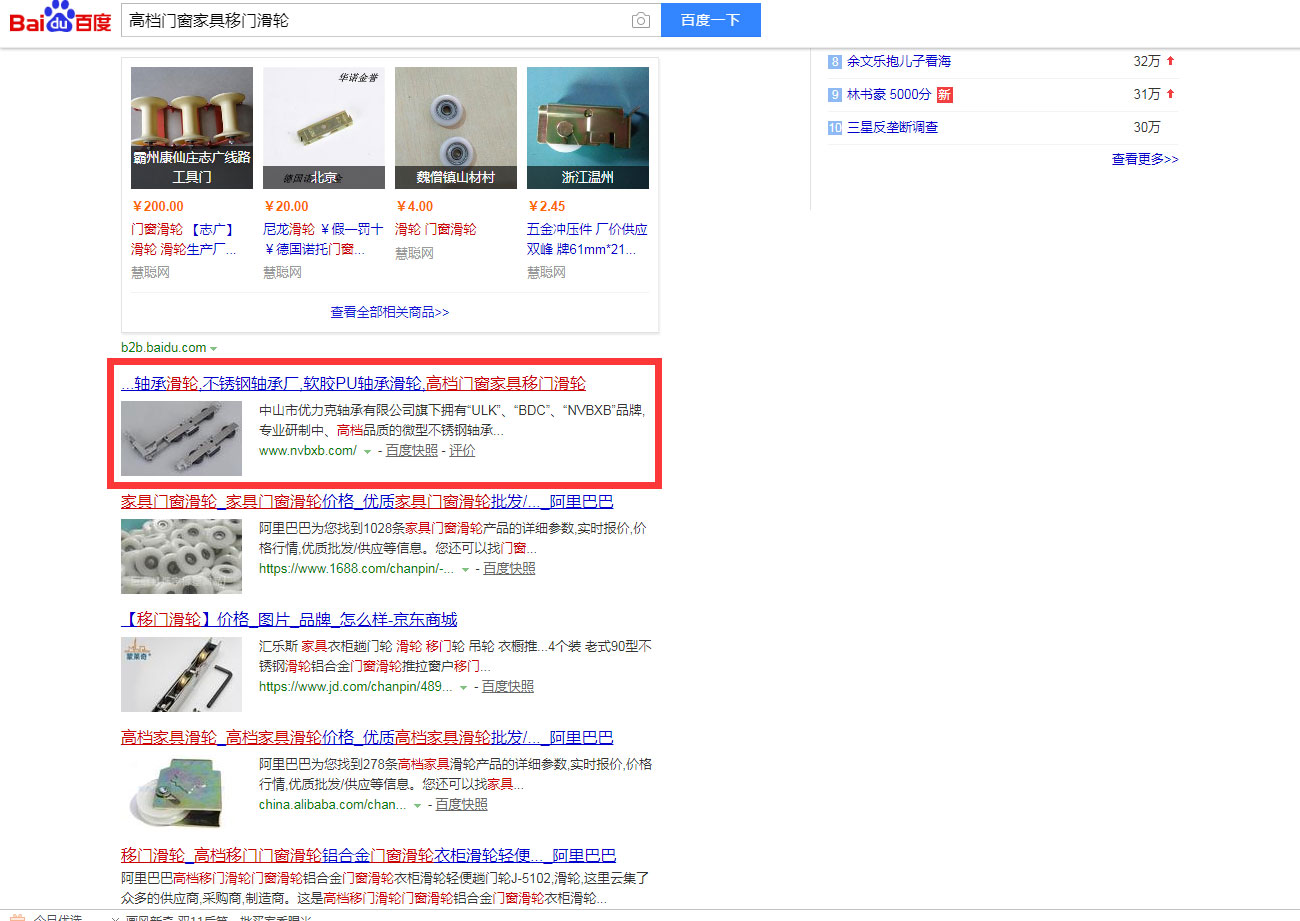
Task: Expand the b2b.baidu.com dropdown arrow
Action: coord(214,349)
